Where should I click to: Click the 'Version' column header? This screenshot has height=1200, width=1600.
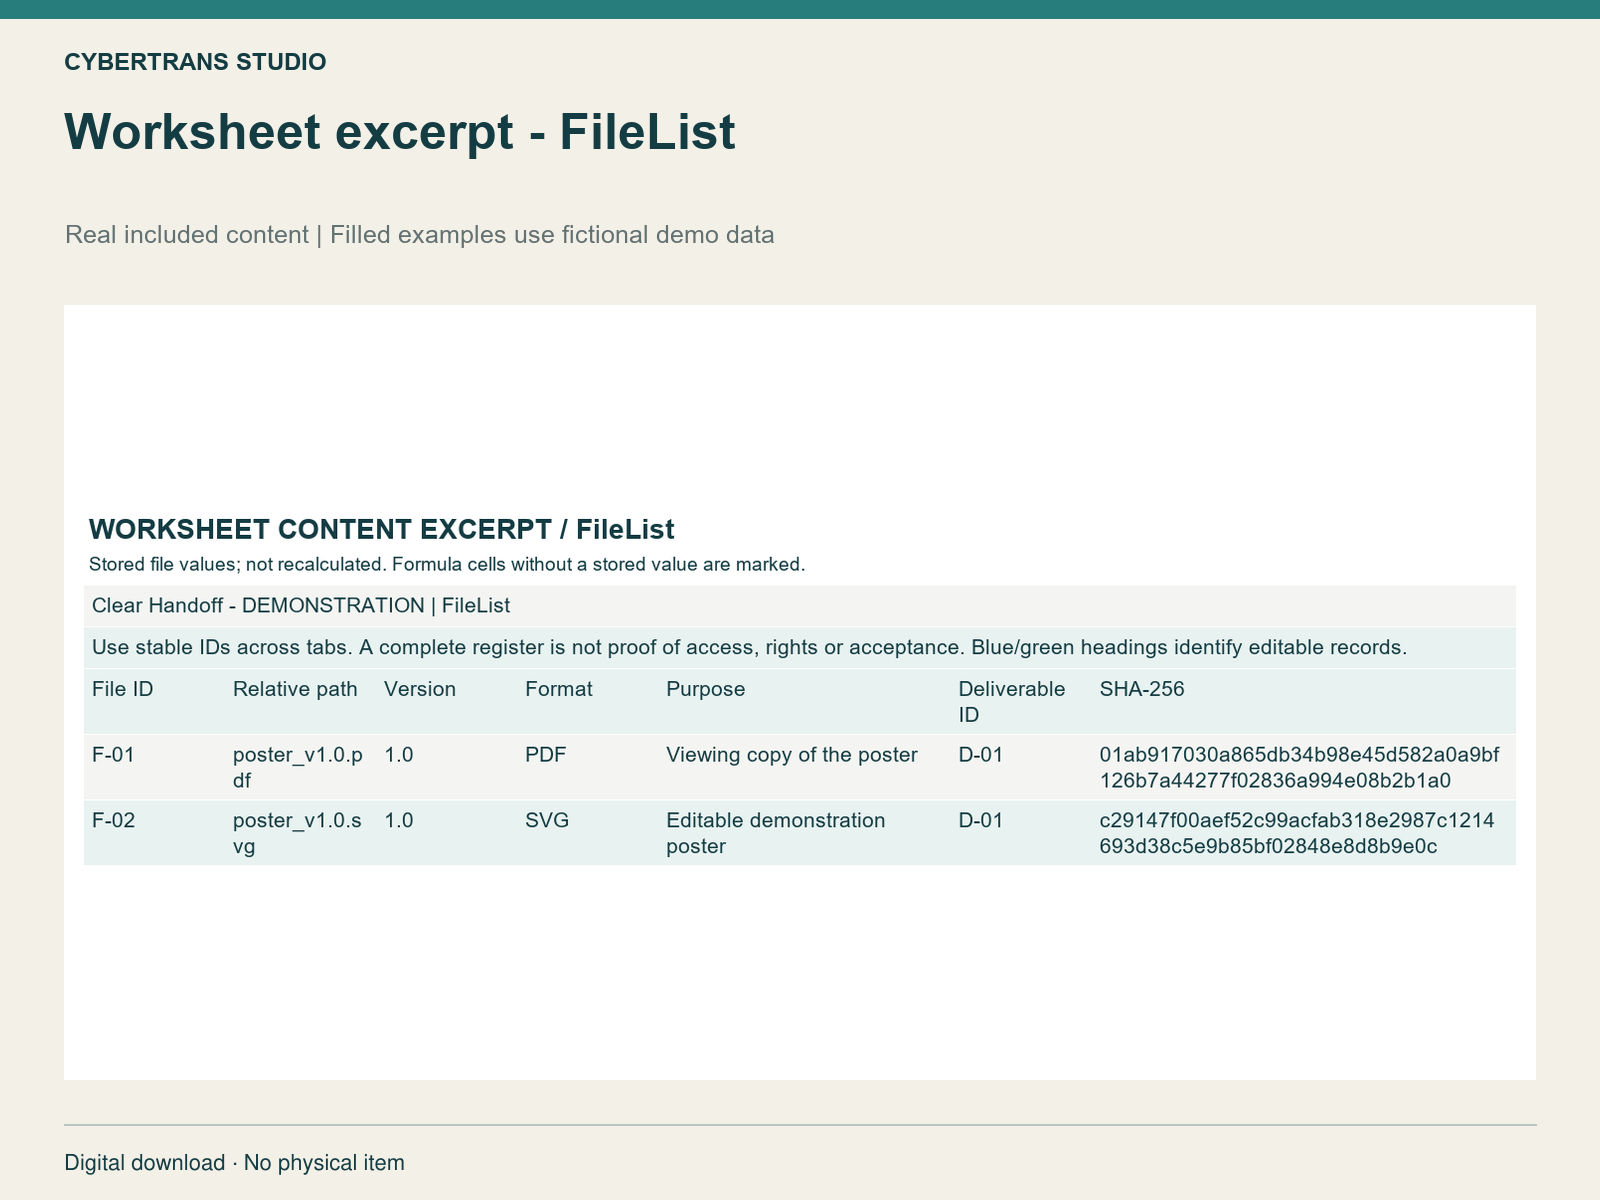coord(420,689)
